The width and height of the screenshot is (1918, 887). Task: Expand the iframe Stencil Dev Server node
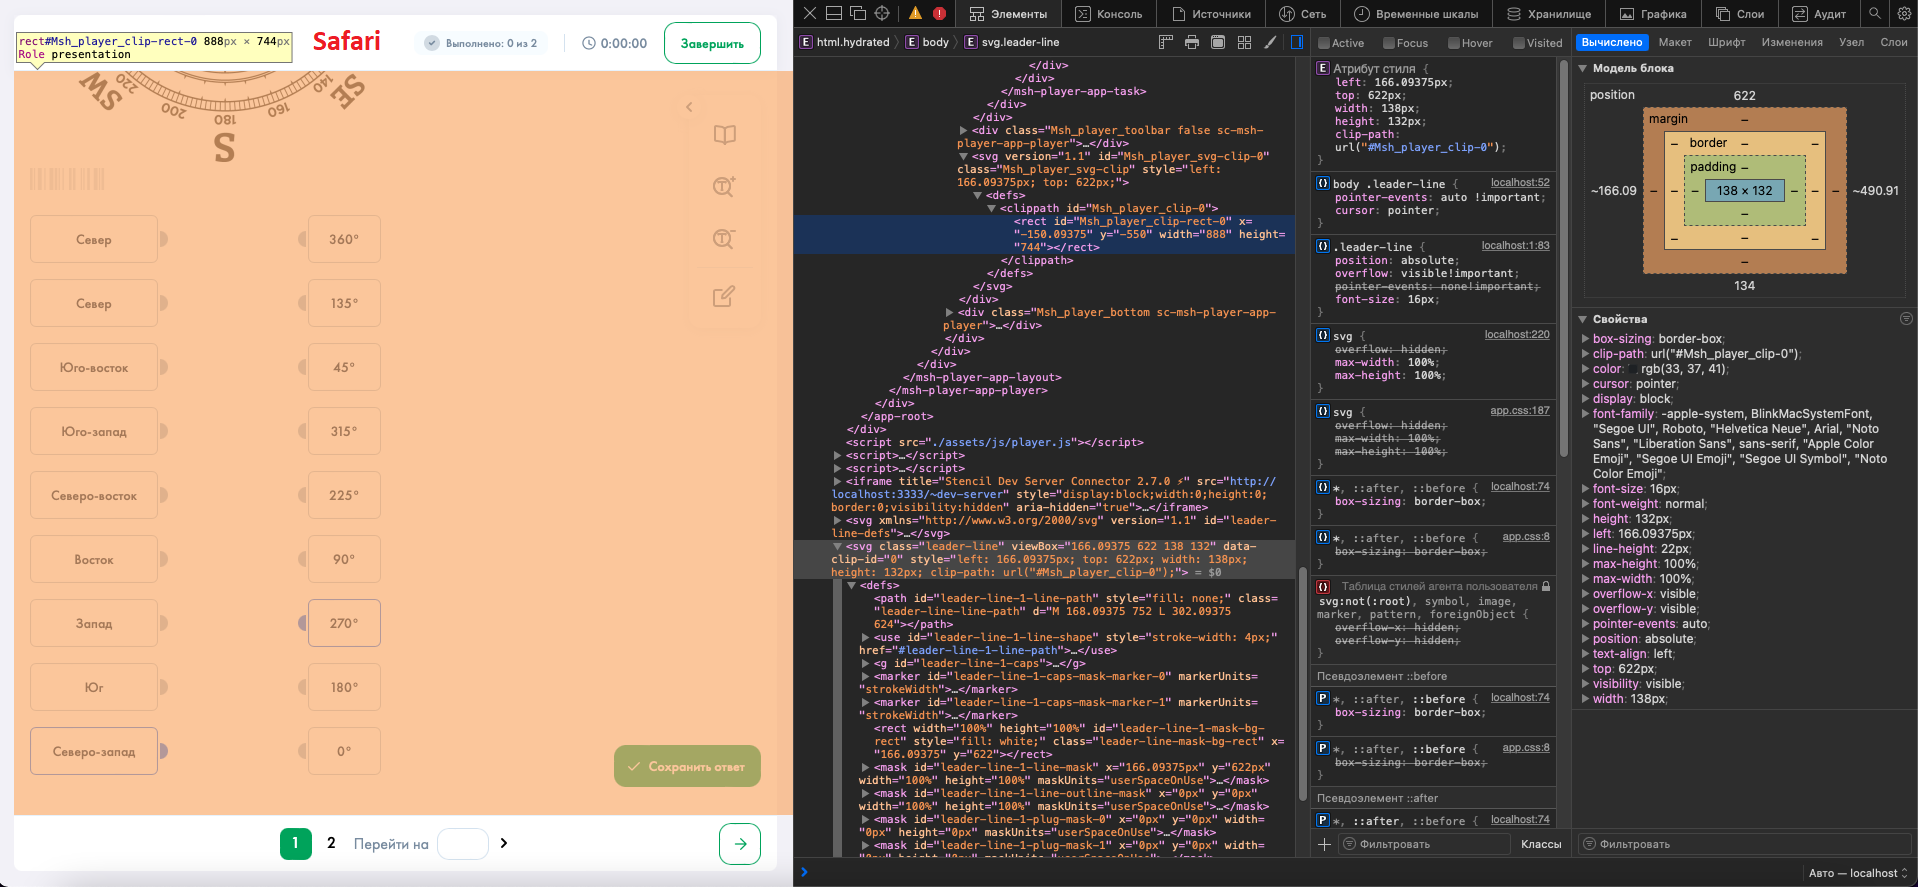pyautogui.click(x=837, y=481)
